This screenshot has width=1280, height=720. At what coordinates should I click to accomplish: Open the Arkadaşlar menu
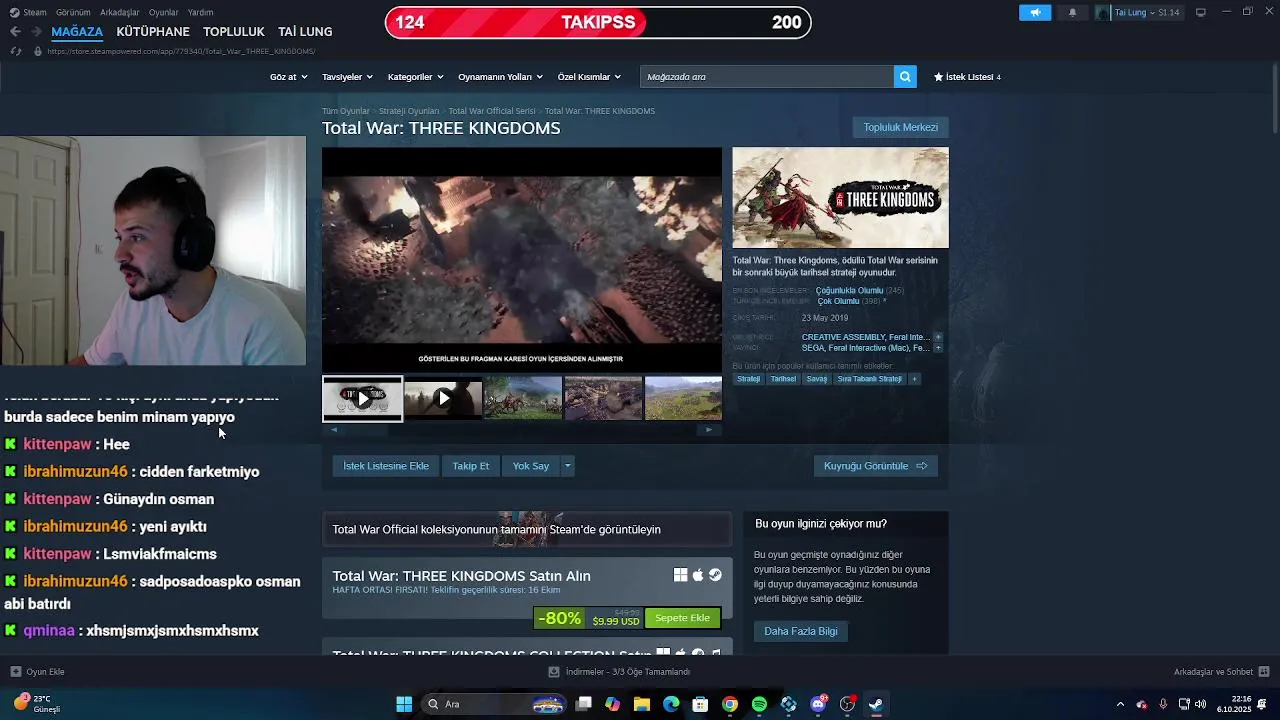pyautogui.click(x=120, y=12)
